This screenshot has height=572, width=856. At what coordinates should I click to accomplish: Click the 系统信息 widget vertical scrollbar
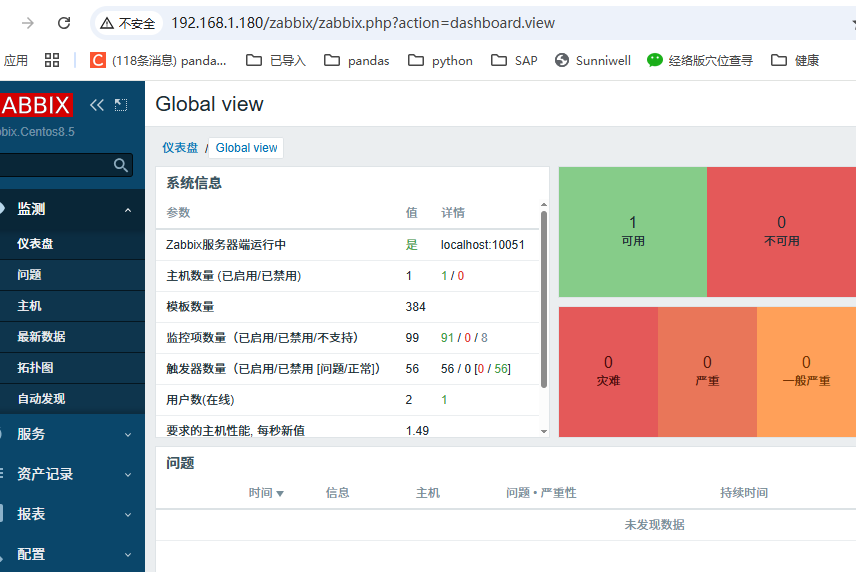544,300
